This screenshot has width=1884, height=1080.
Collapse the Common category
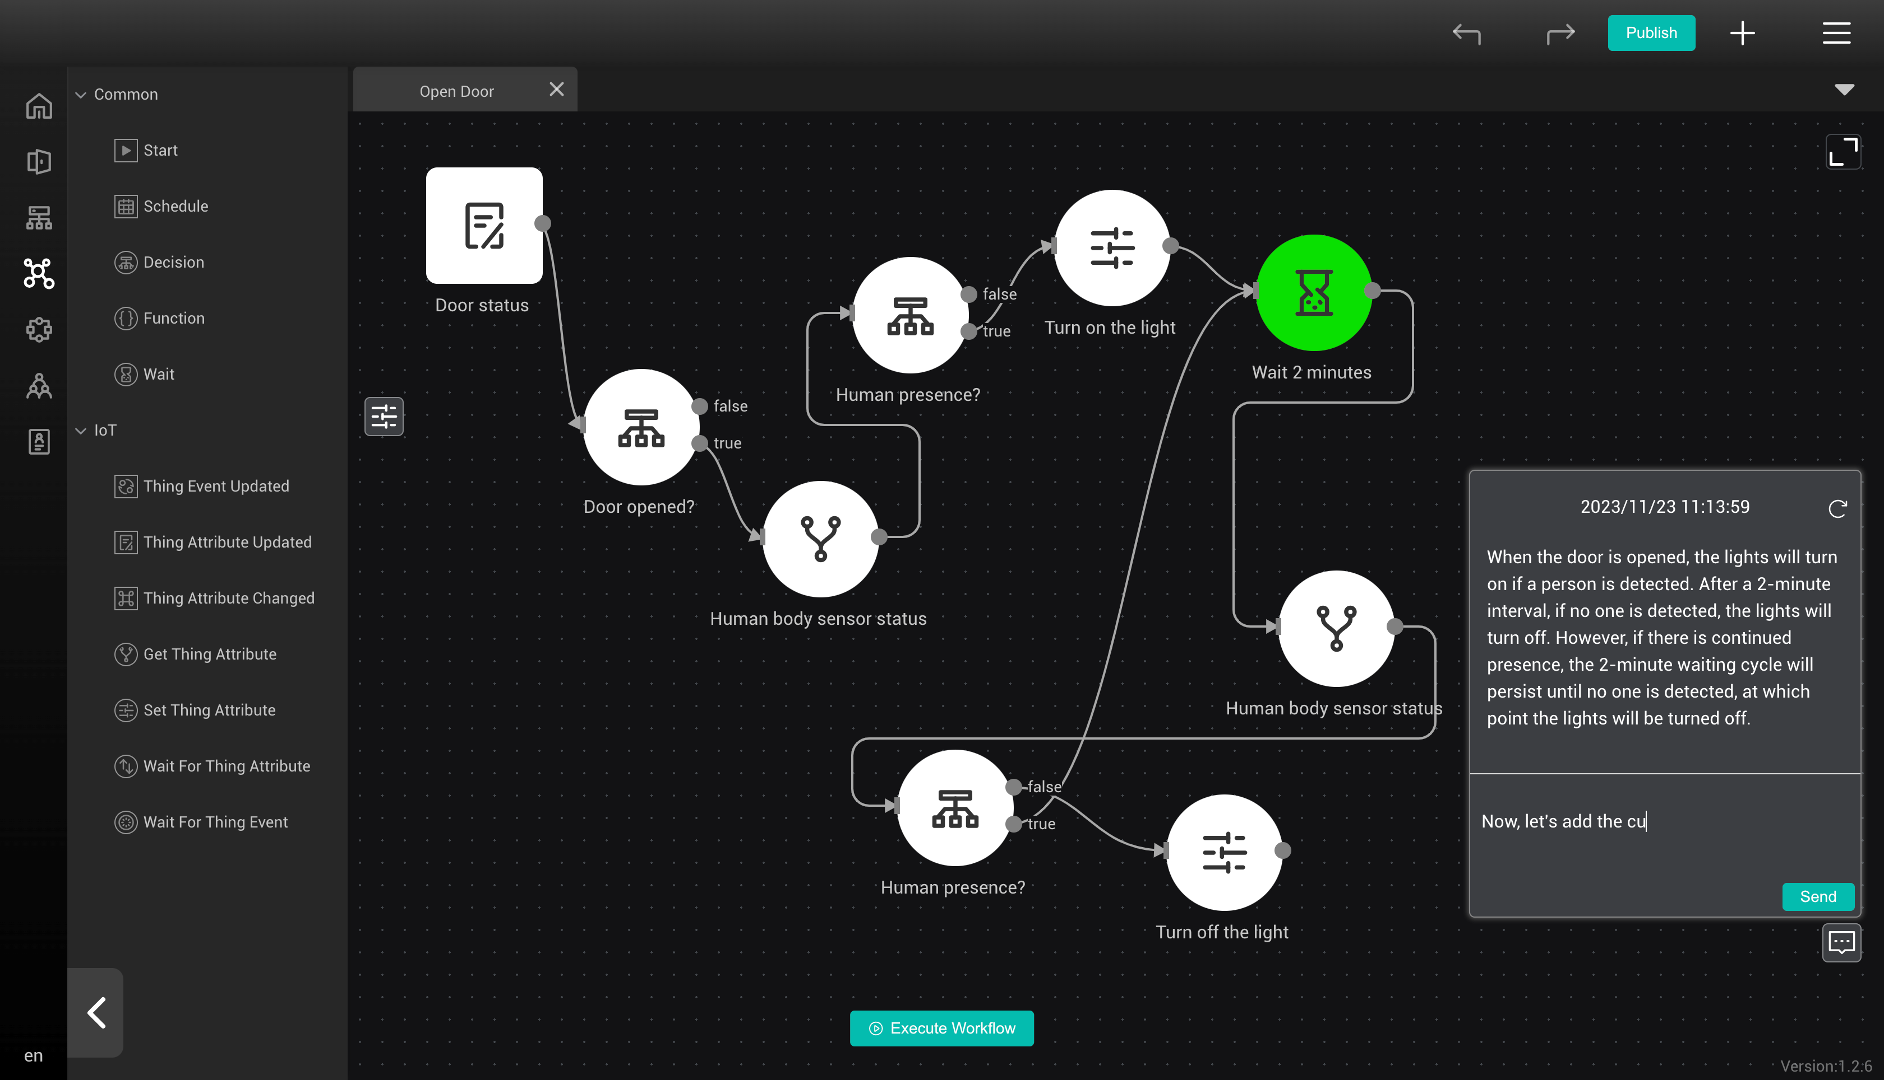[x=81, y=95]
